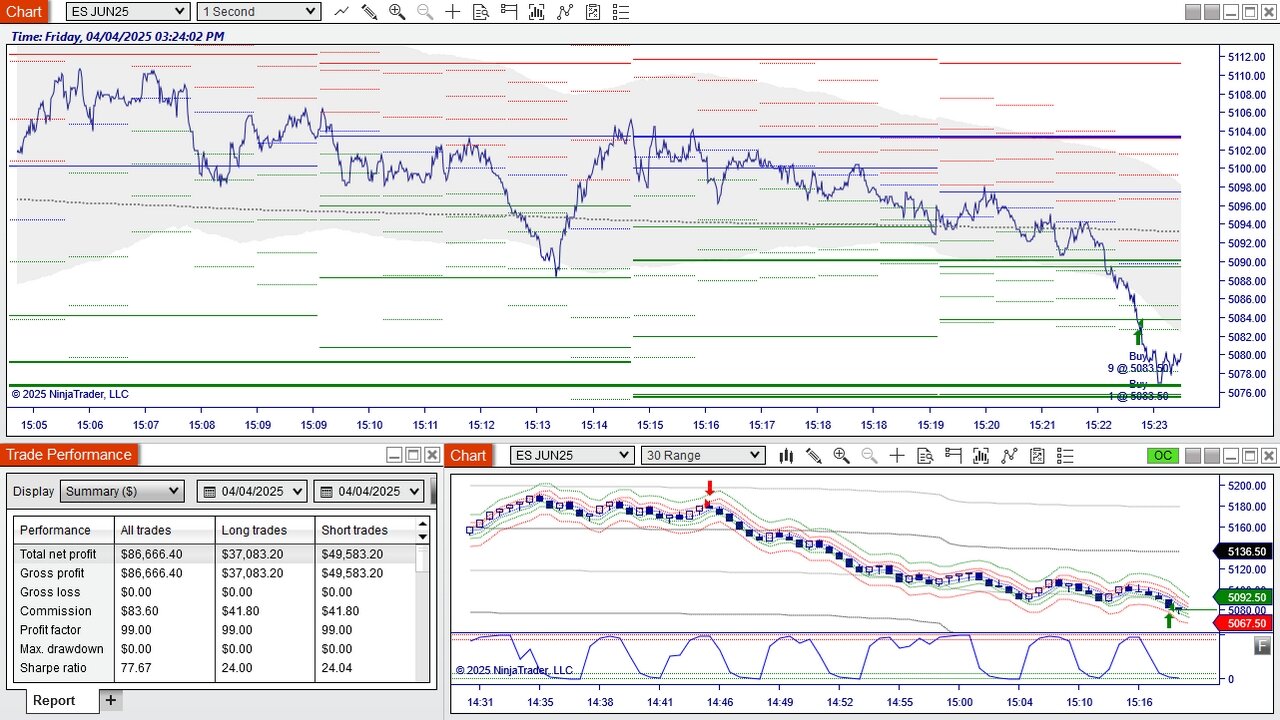Click the F button at the bottom chart corner
The width and height of the screenshot is (1280, 720).
click(1263, 647)
